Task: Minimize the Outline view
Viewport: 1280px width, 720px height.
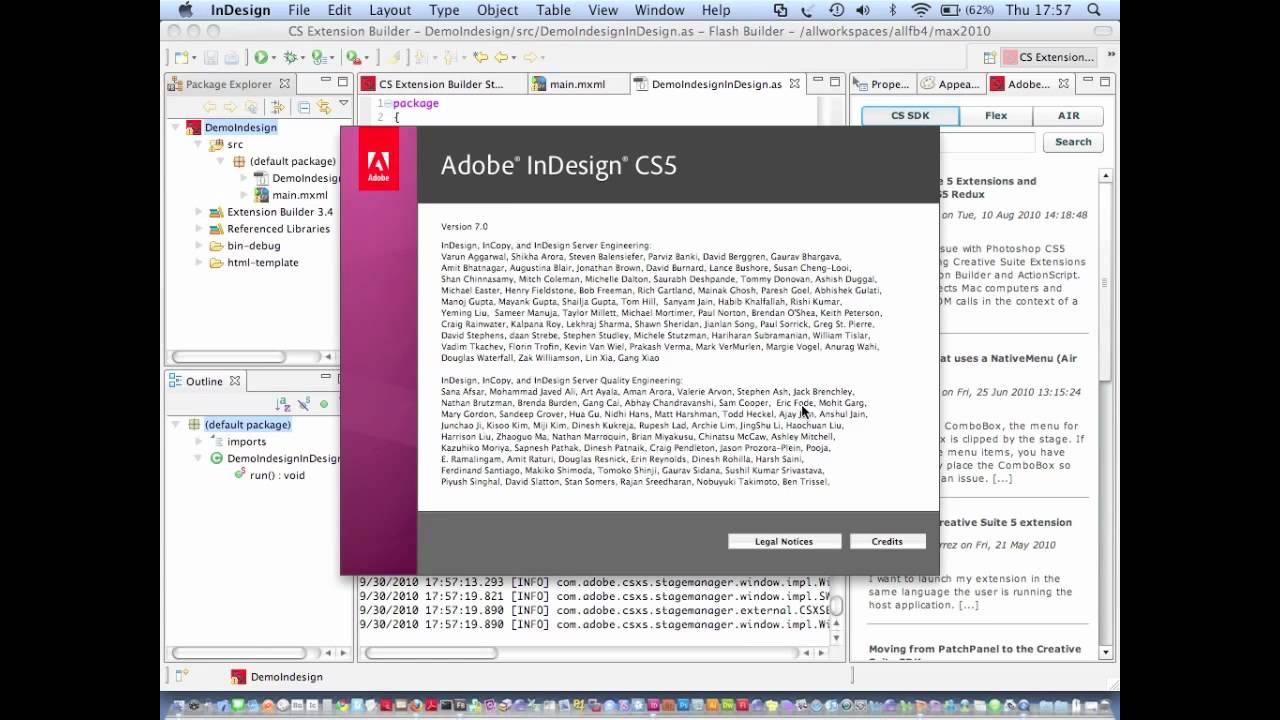Action: pyautogui.click(x=326, y=377)
